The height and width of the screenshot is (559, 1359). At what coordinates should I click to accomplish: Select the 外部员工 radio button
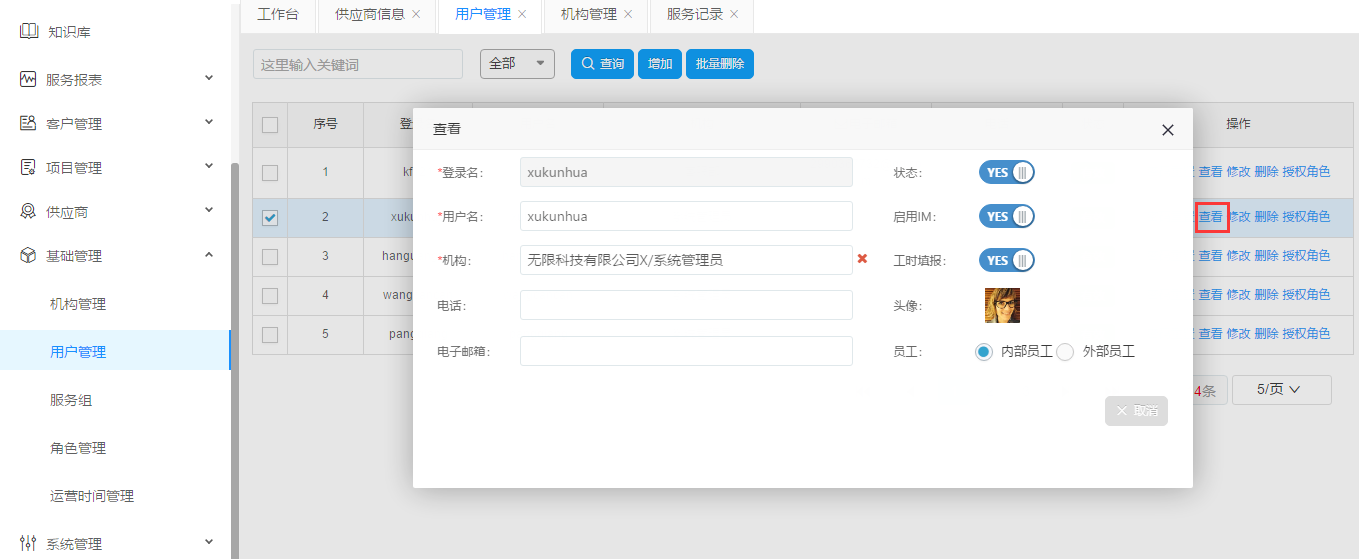point(1065,352)
